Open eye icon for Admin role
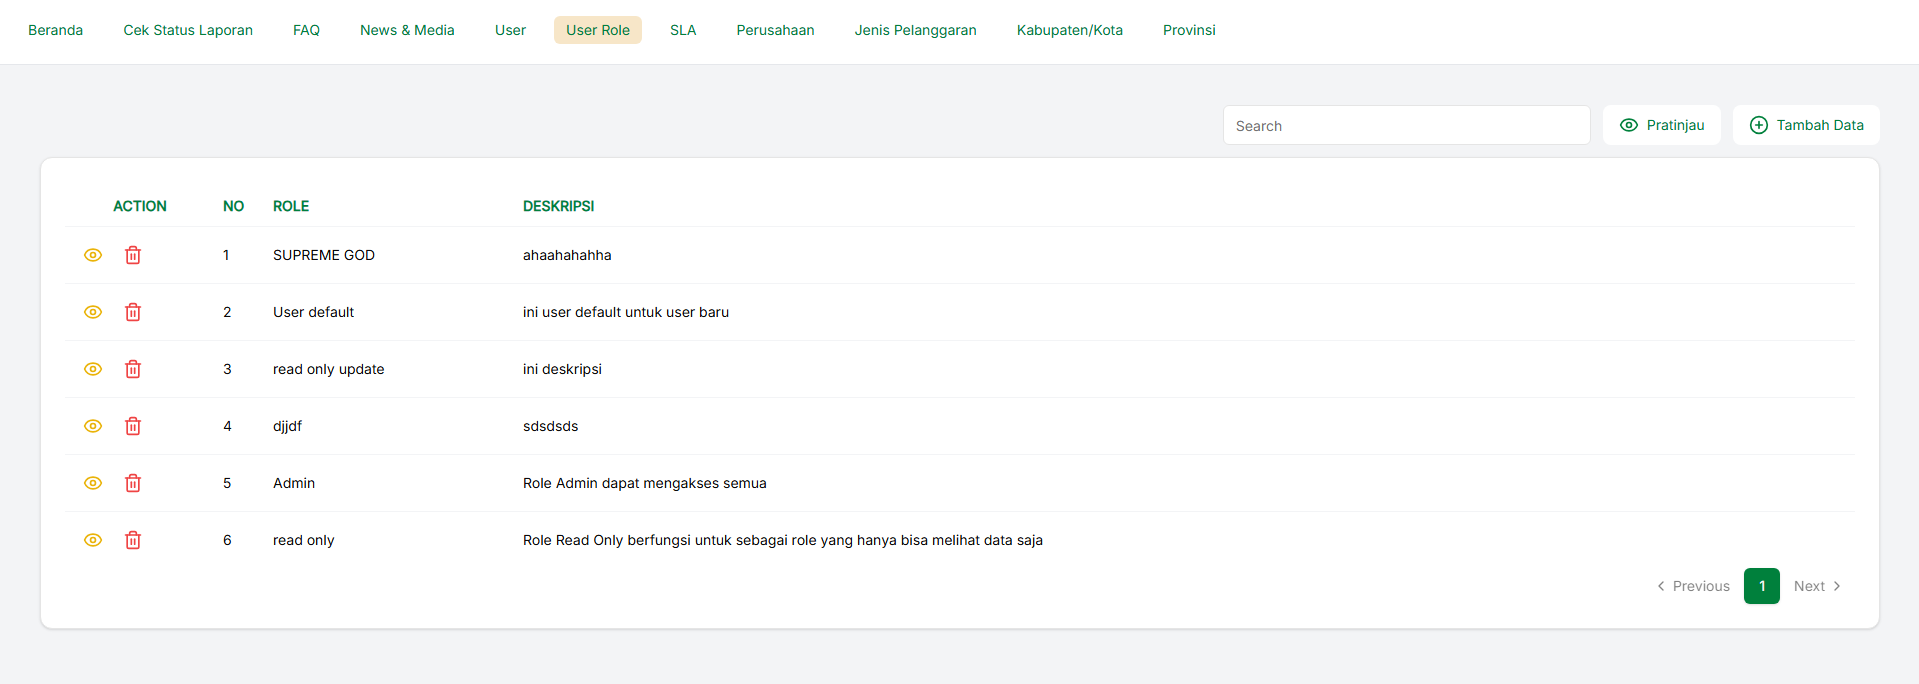This screenshot has width=1919, height=684. (93, 483)
